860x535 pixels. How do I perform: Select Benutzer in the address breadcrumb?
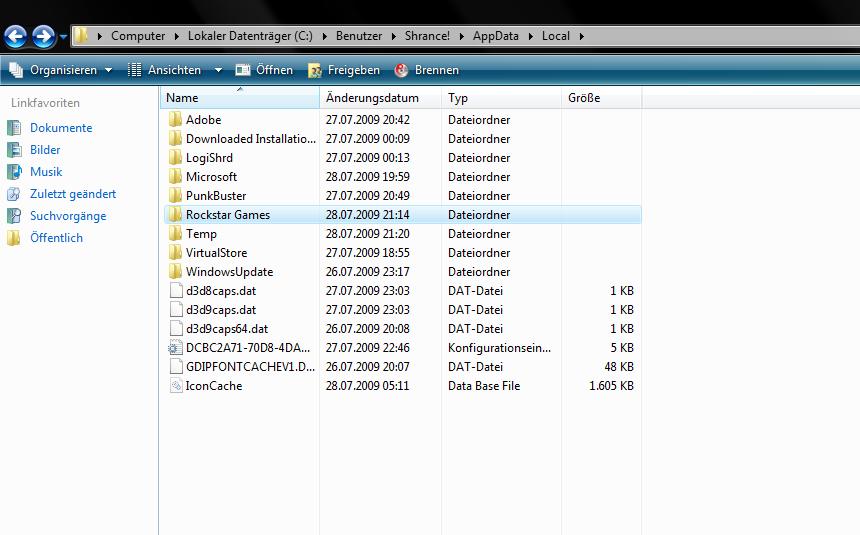point(359,36)
